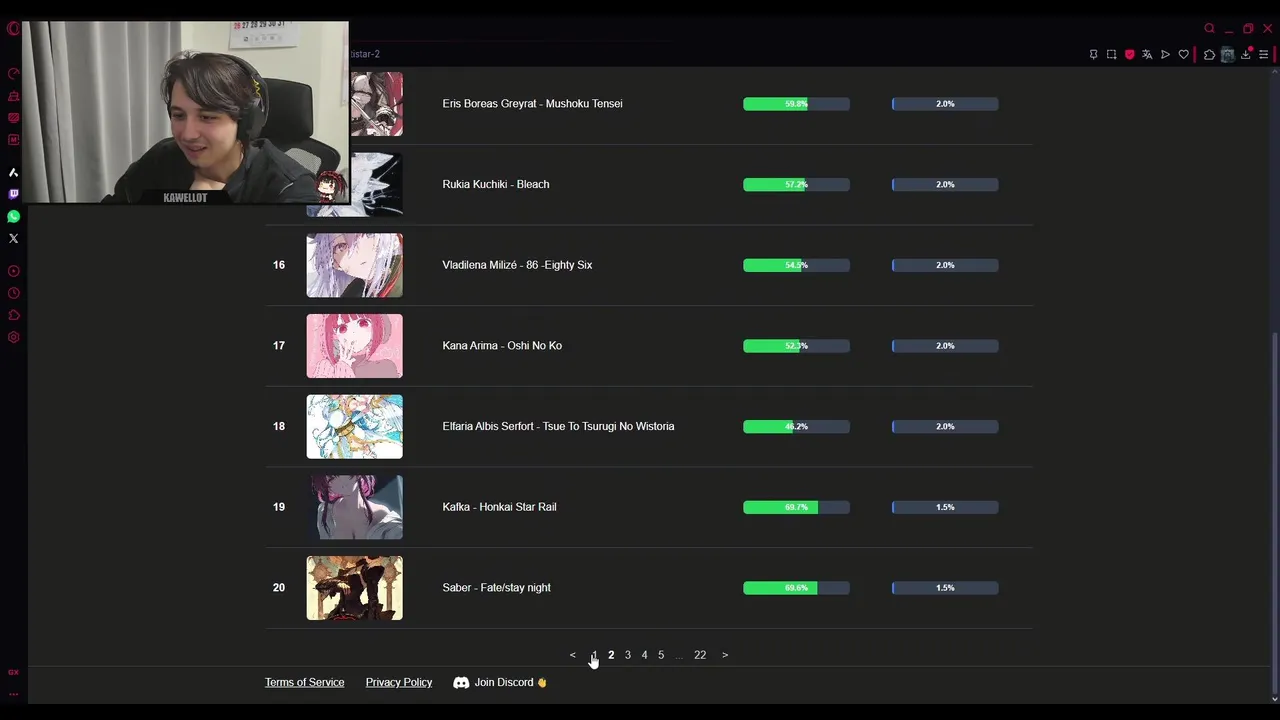Screen dimensions: 1280x720
Task: Open the X (Twitter) sidebar panel
Action: click(13, 238)
